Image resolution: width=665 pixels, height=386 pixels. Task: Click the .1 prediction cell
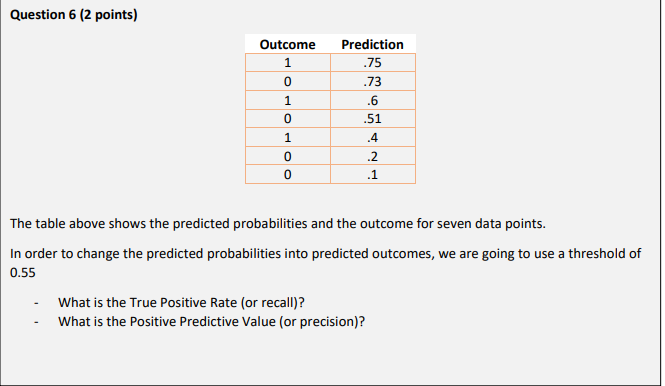point(373,174)
